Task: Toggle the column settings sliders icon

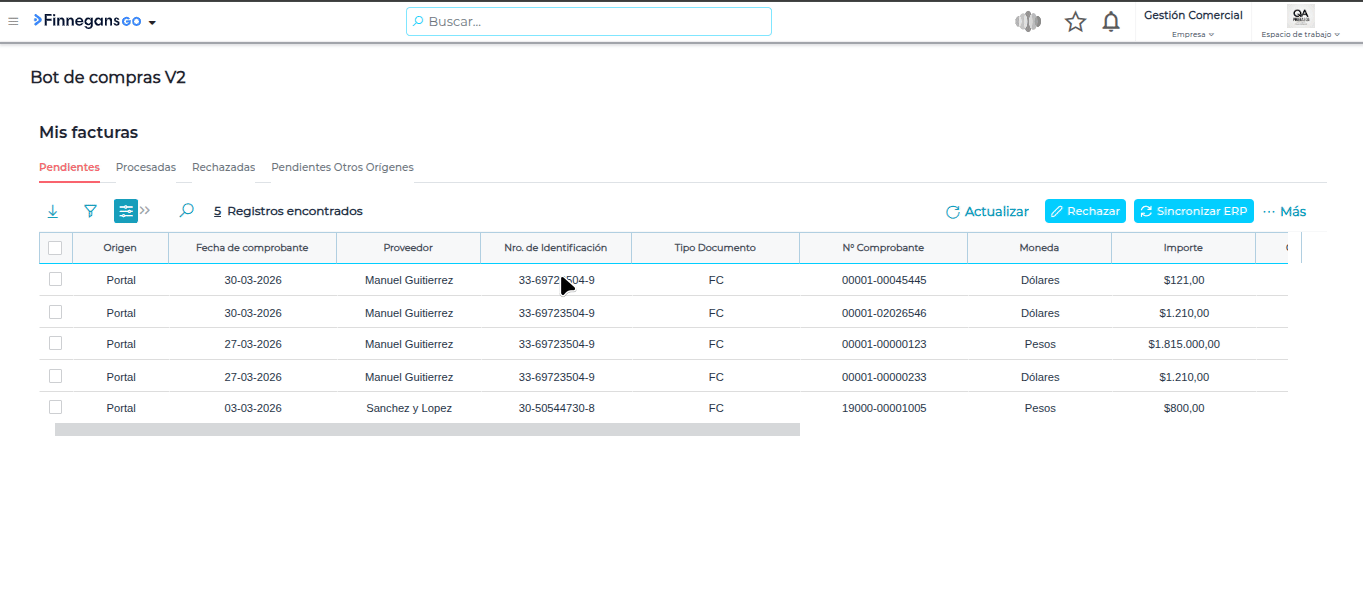Action: tap(126, 211)
